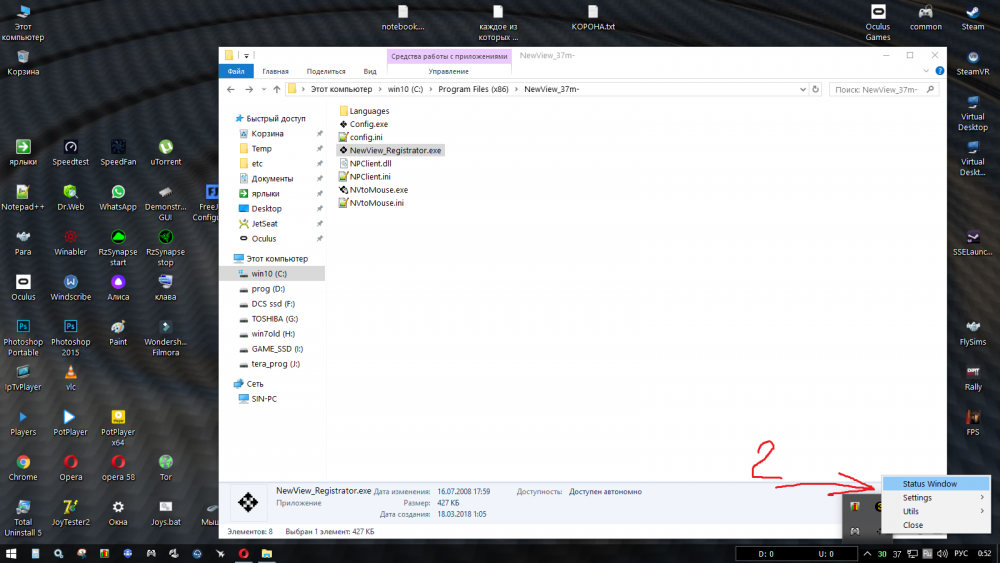Select the Languages folder
This screenshot has width=1000, height=563.
click(364, 111)
